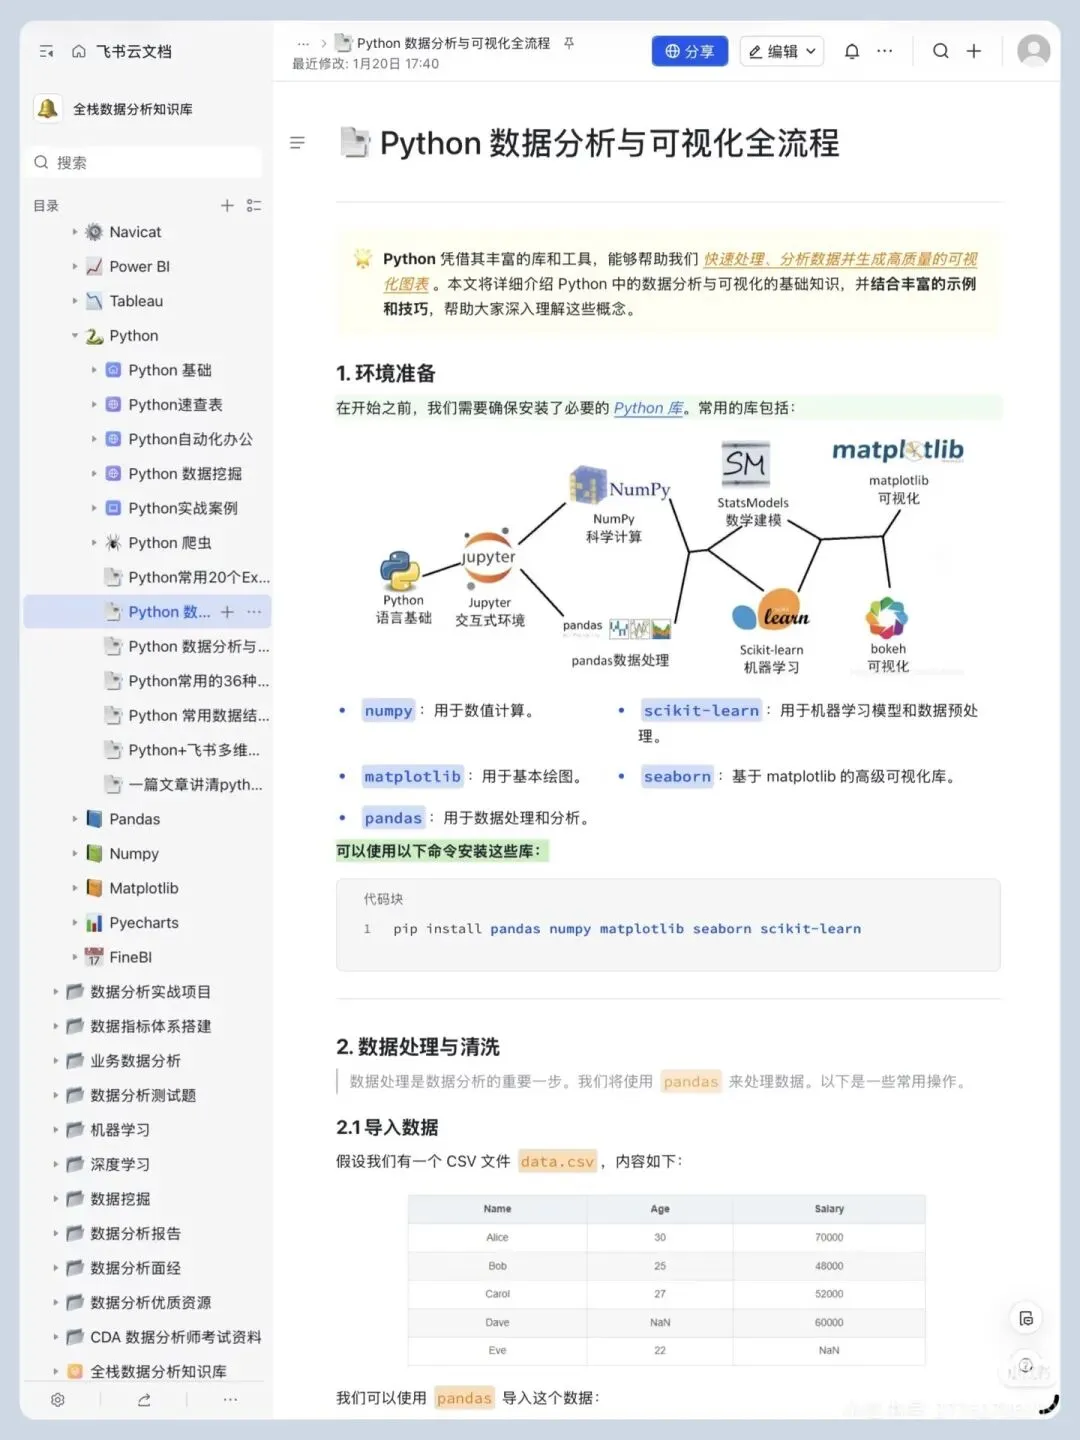Screen dimensions: 1080x1440
Task: Open Python 常用数据结... document
Action: coord(198,716)
